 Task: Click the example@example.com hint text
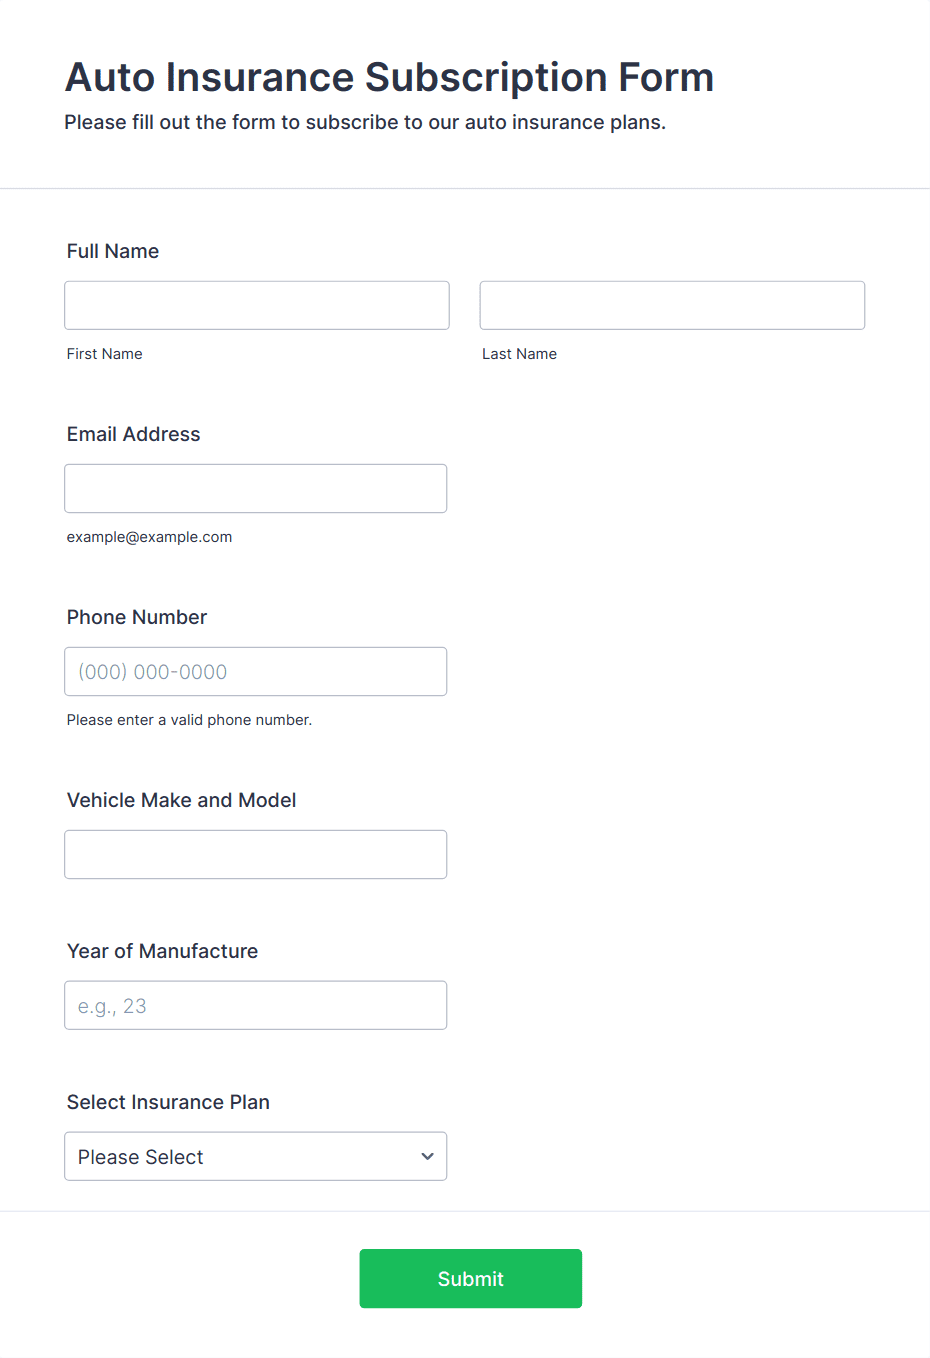(x=150, y=537)
